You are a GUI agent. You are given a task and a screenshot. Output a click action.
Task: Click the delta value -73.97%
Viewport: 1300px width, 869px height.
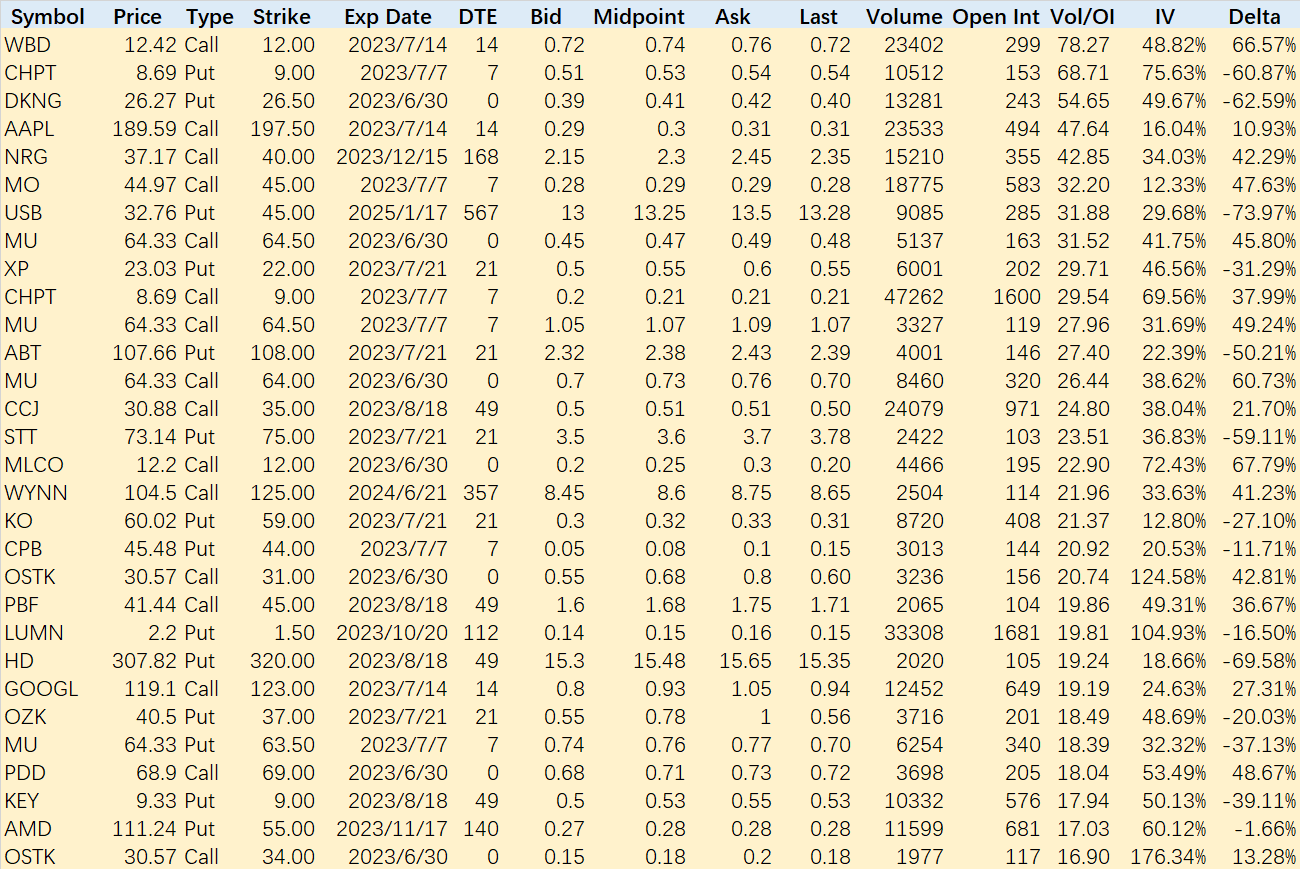pos(1259,213)
